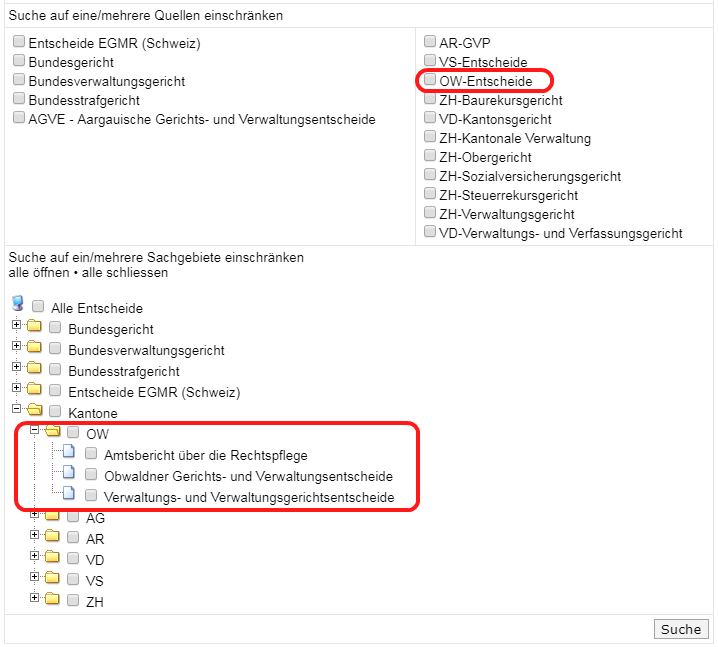The width and height of the screenshot is (718, 647).
Task: Check the ZH-Steuerrekursgericht checkbox
Action: 430,193
